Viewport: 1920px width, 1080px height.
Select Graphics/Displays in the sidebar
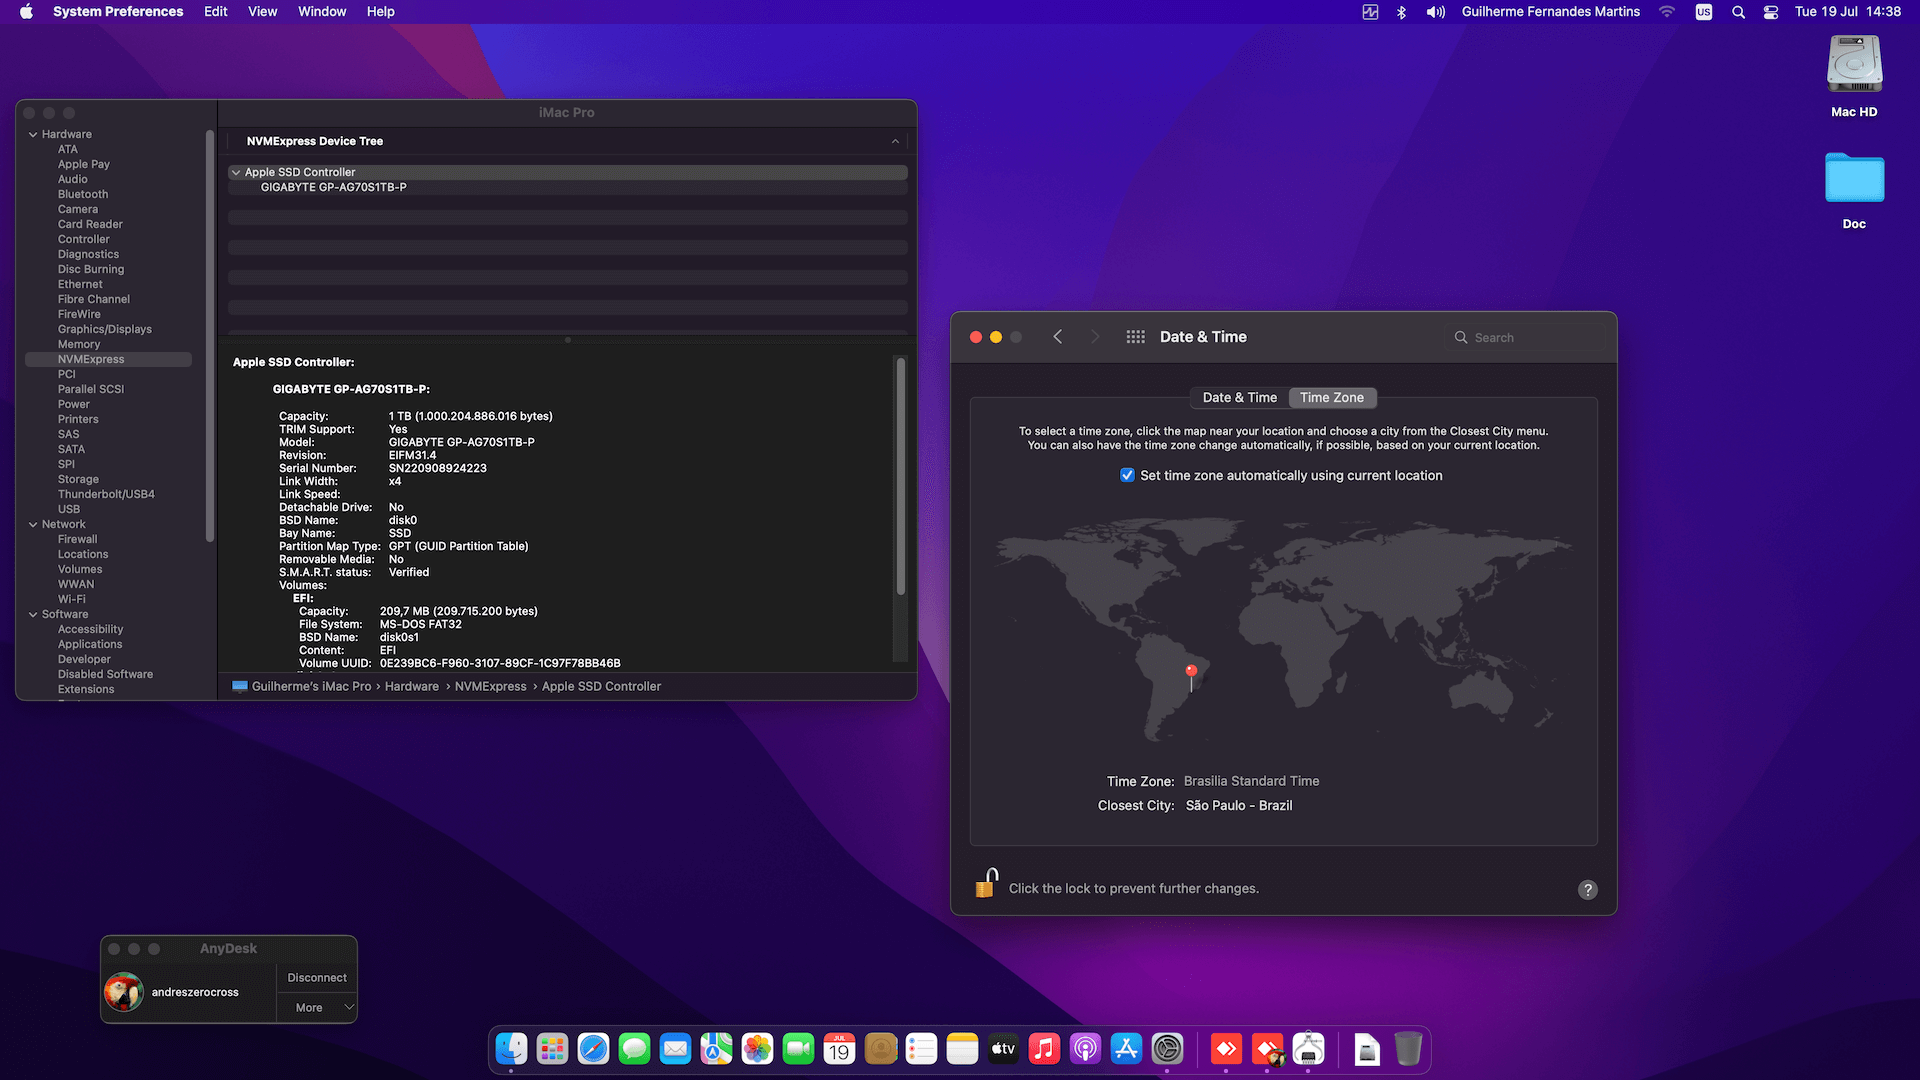click(x=105, y=329)
